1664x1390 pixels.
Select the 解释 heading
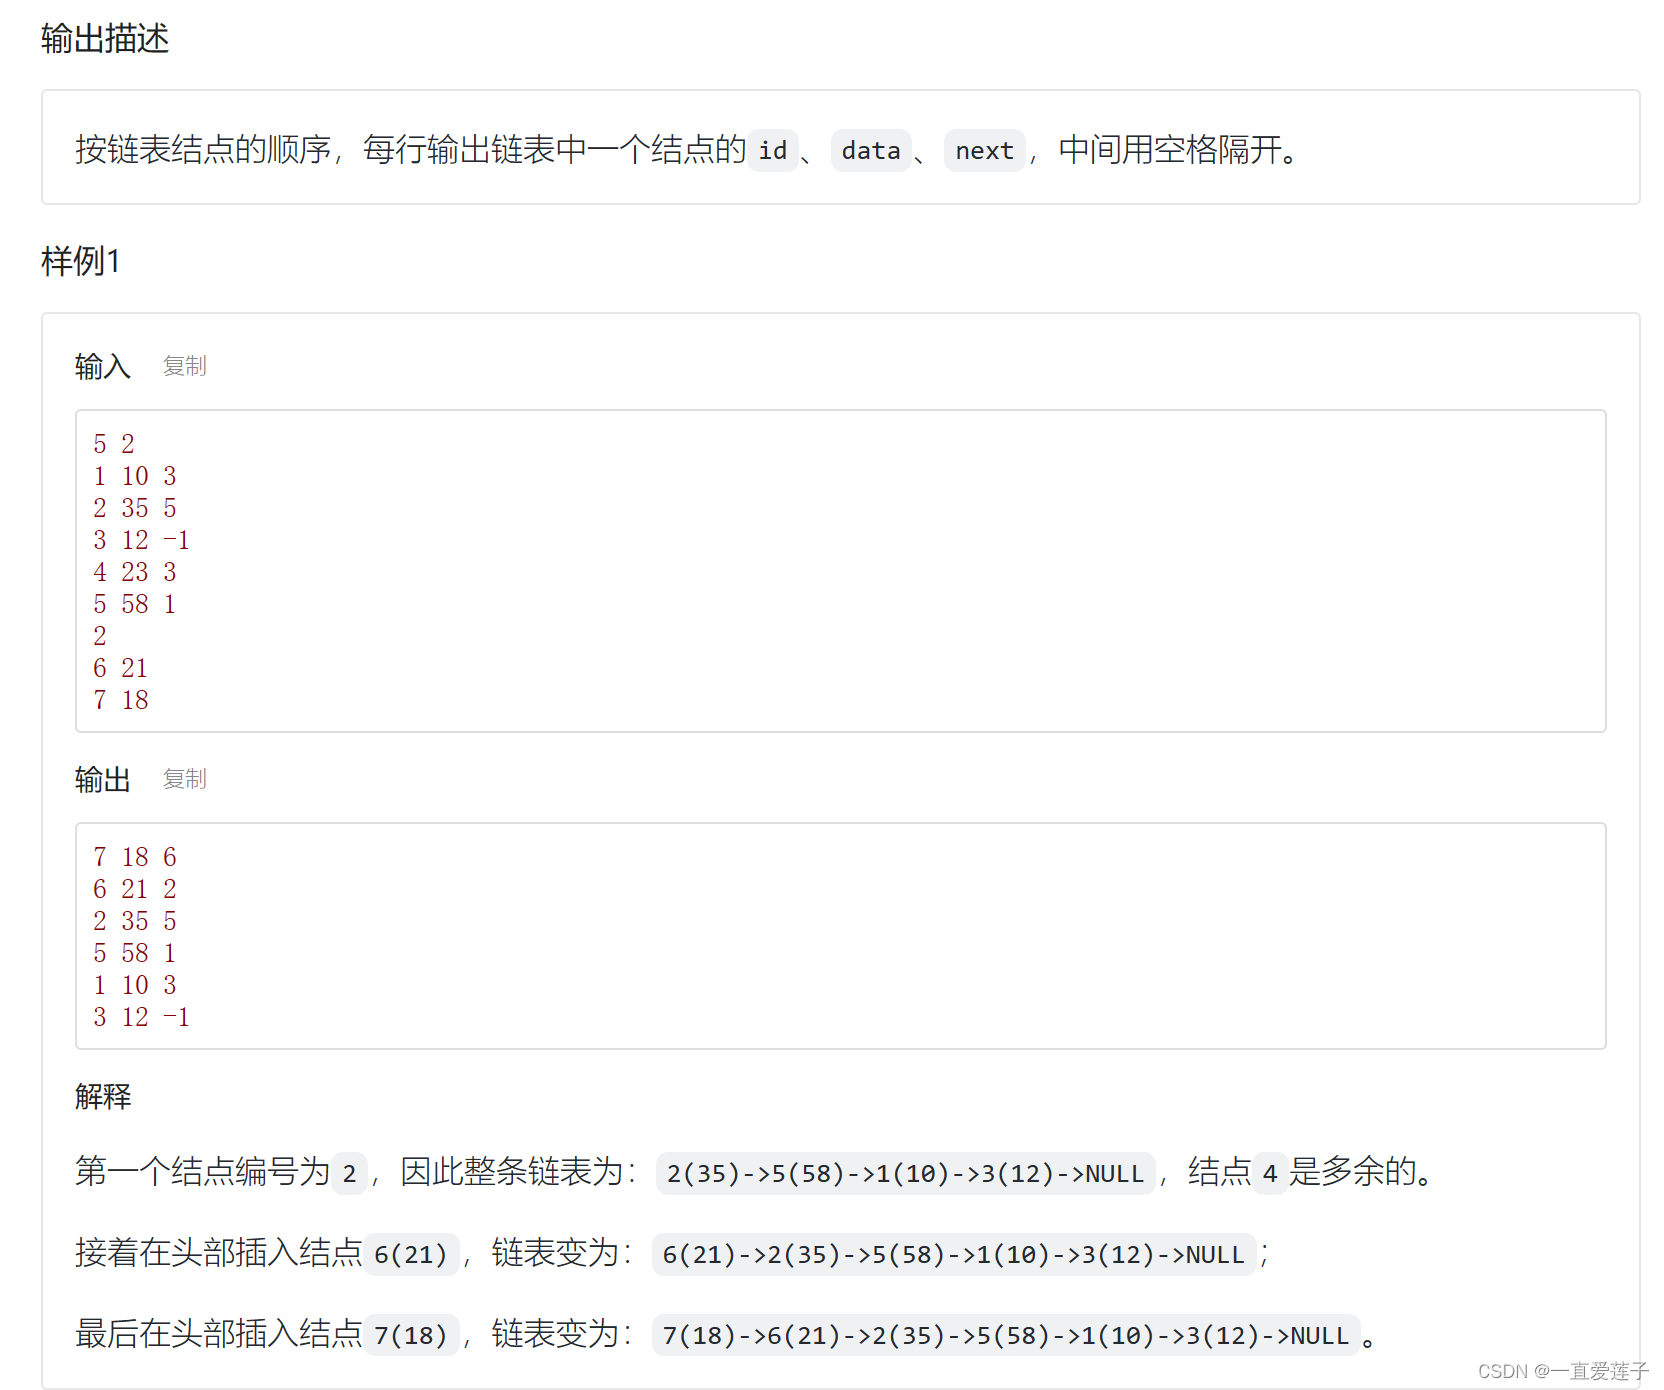[x=103, y=1097]
